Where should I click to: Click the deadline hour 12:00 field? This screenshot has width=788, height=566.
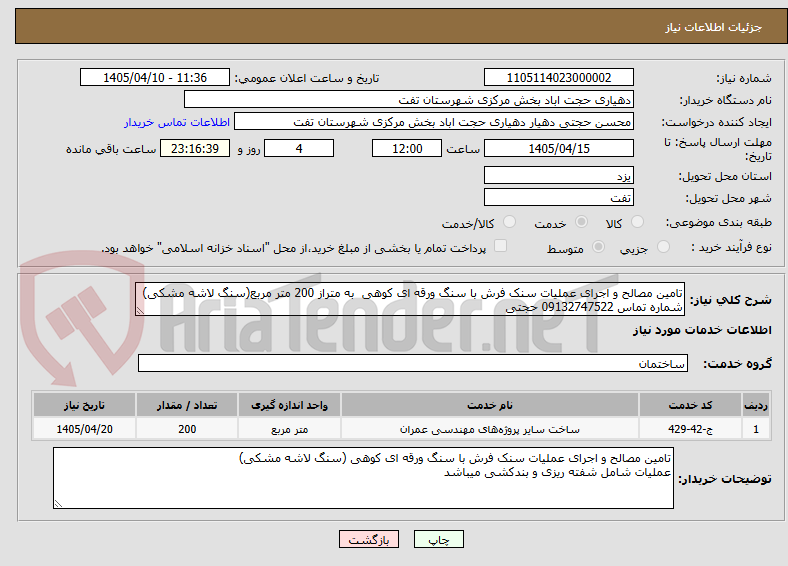[407, 148]
